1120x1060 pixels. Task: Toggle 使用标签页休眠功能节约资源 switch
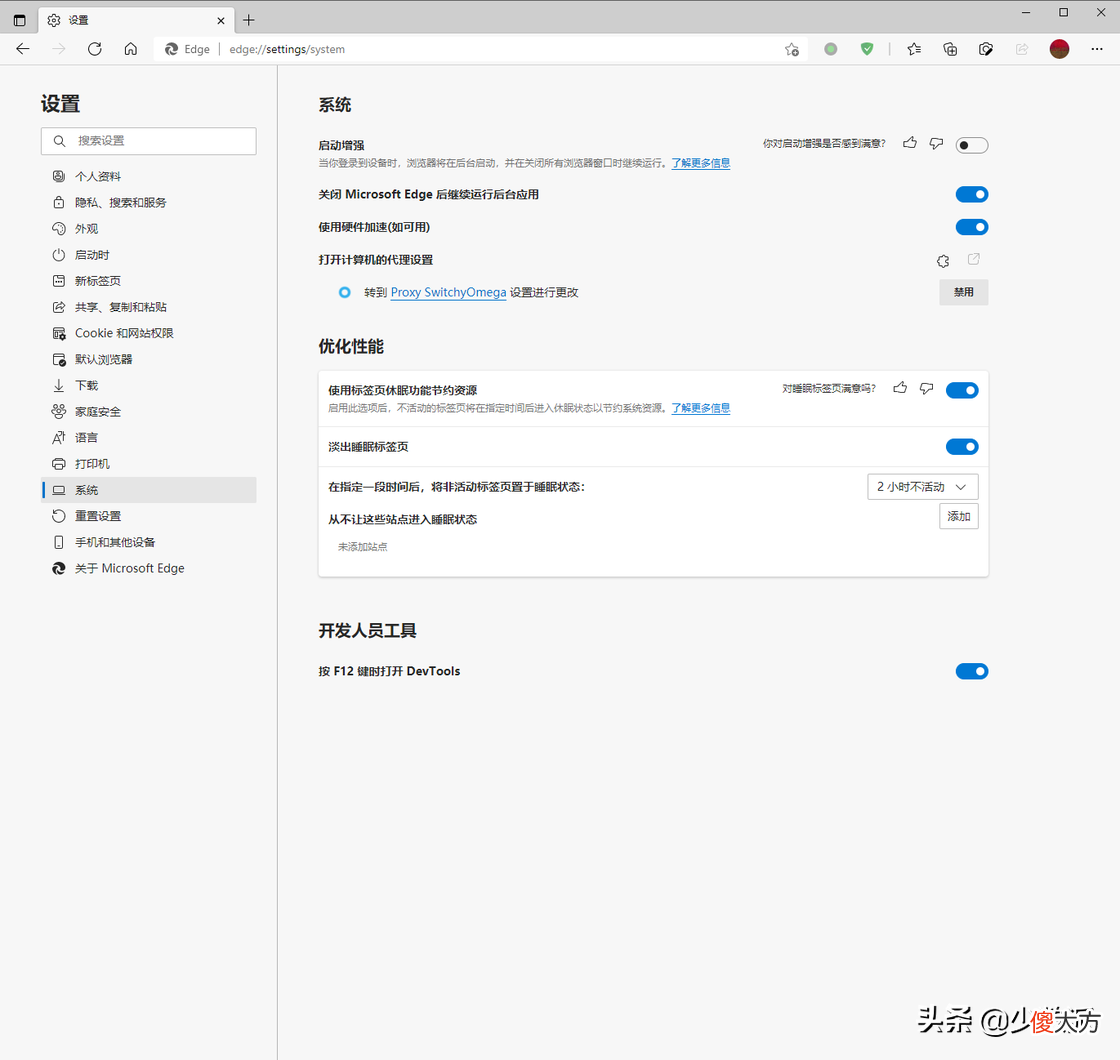961,390
